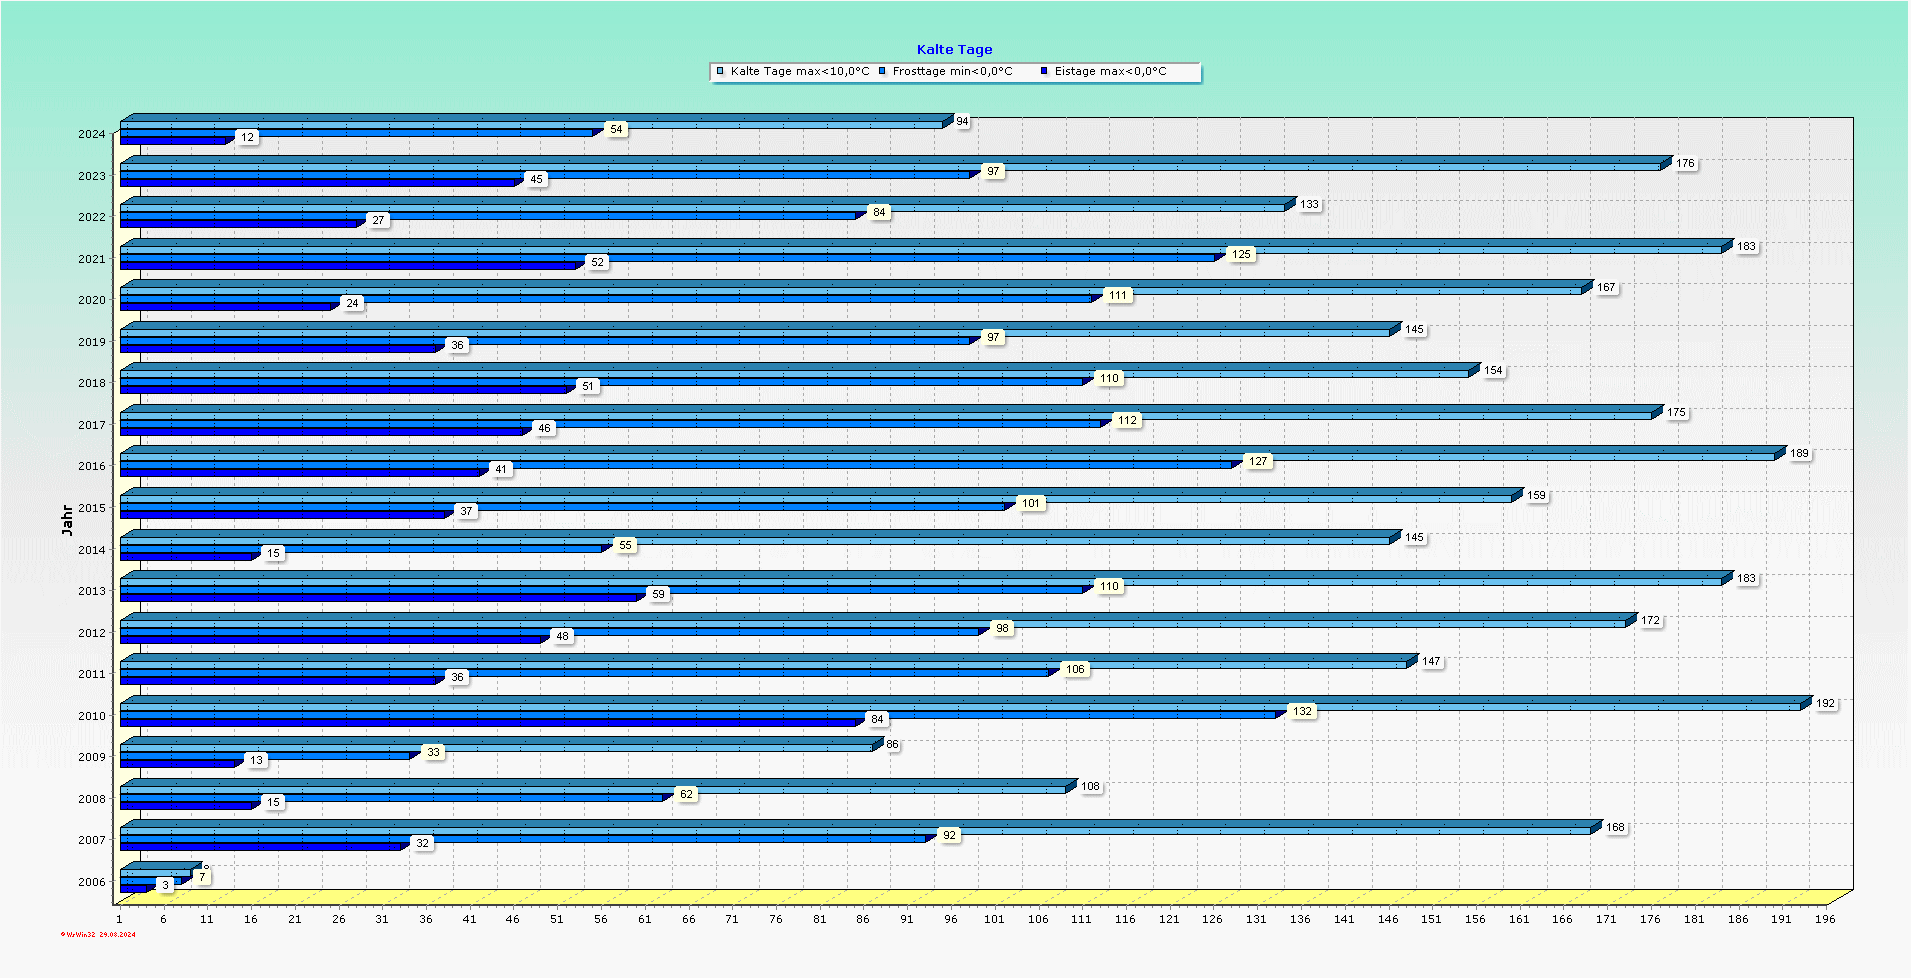
Task: Expand details for year 2019 row
Action: click(95, 340)
